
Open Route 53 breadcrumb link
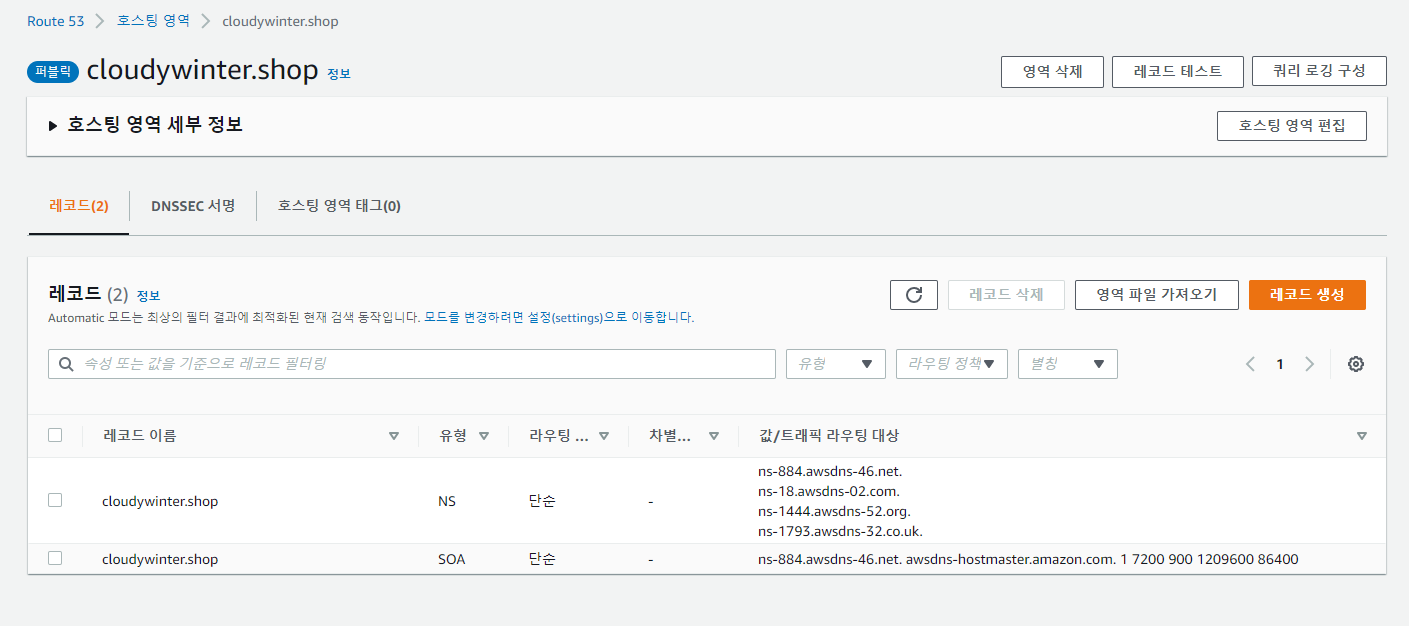point(56,21)
